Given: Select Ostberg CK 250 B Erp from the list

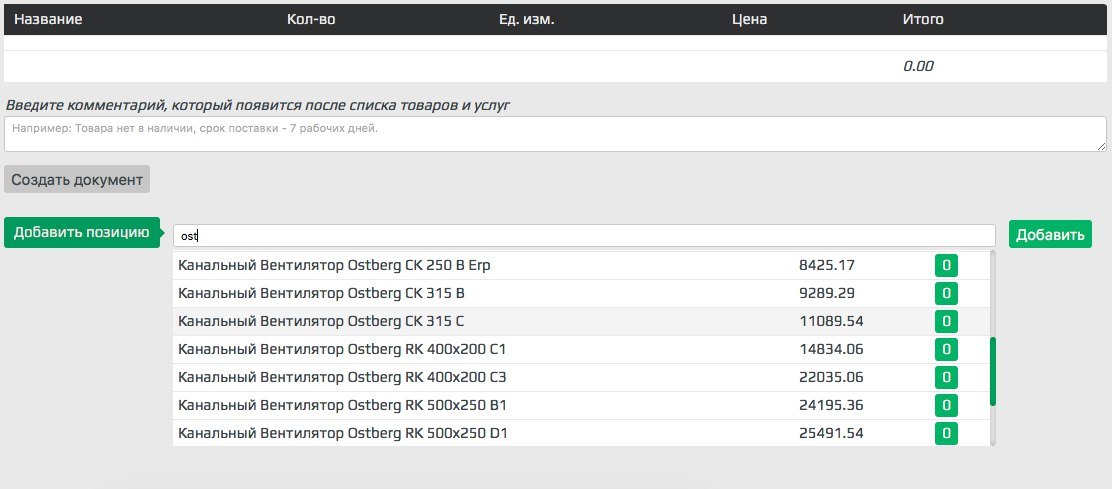Looking at the screenshot, I should pos(581,266).
